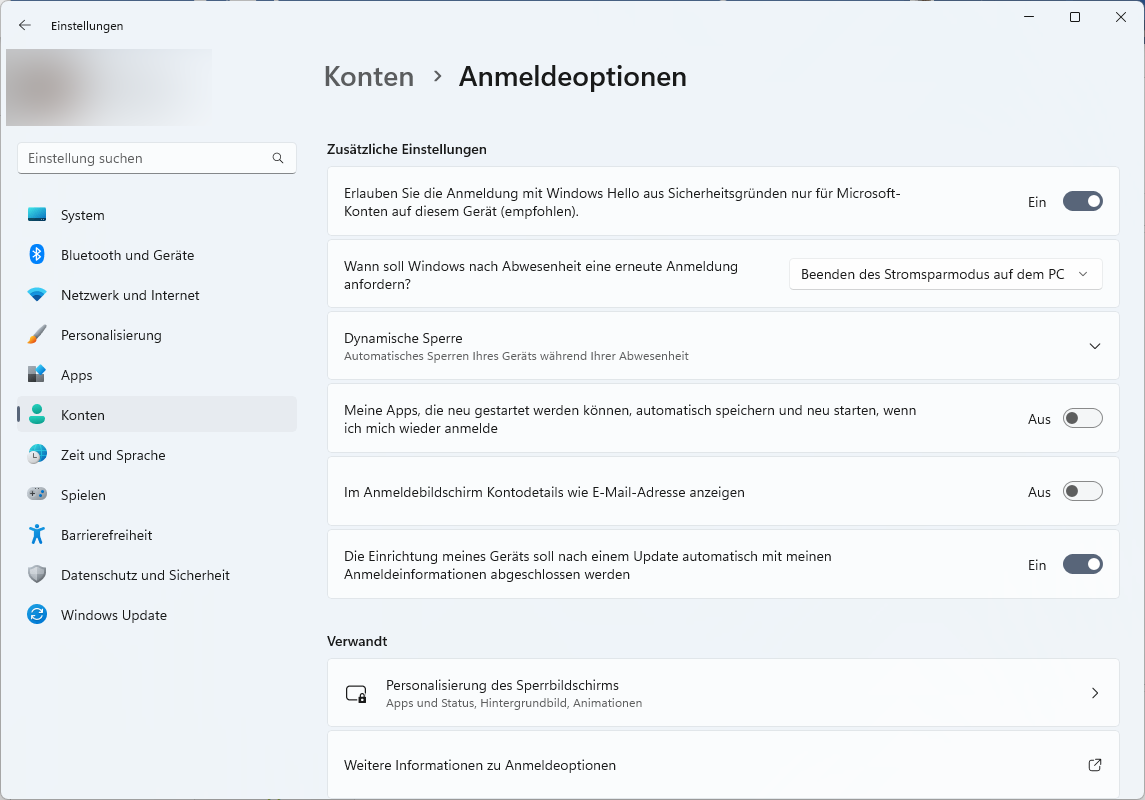Click the search magnifier icon
This screenshot has width=1145, height=800.
(x=278, y=158)
